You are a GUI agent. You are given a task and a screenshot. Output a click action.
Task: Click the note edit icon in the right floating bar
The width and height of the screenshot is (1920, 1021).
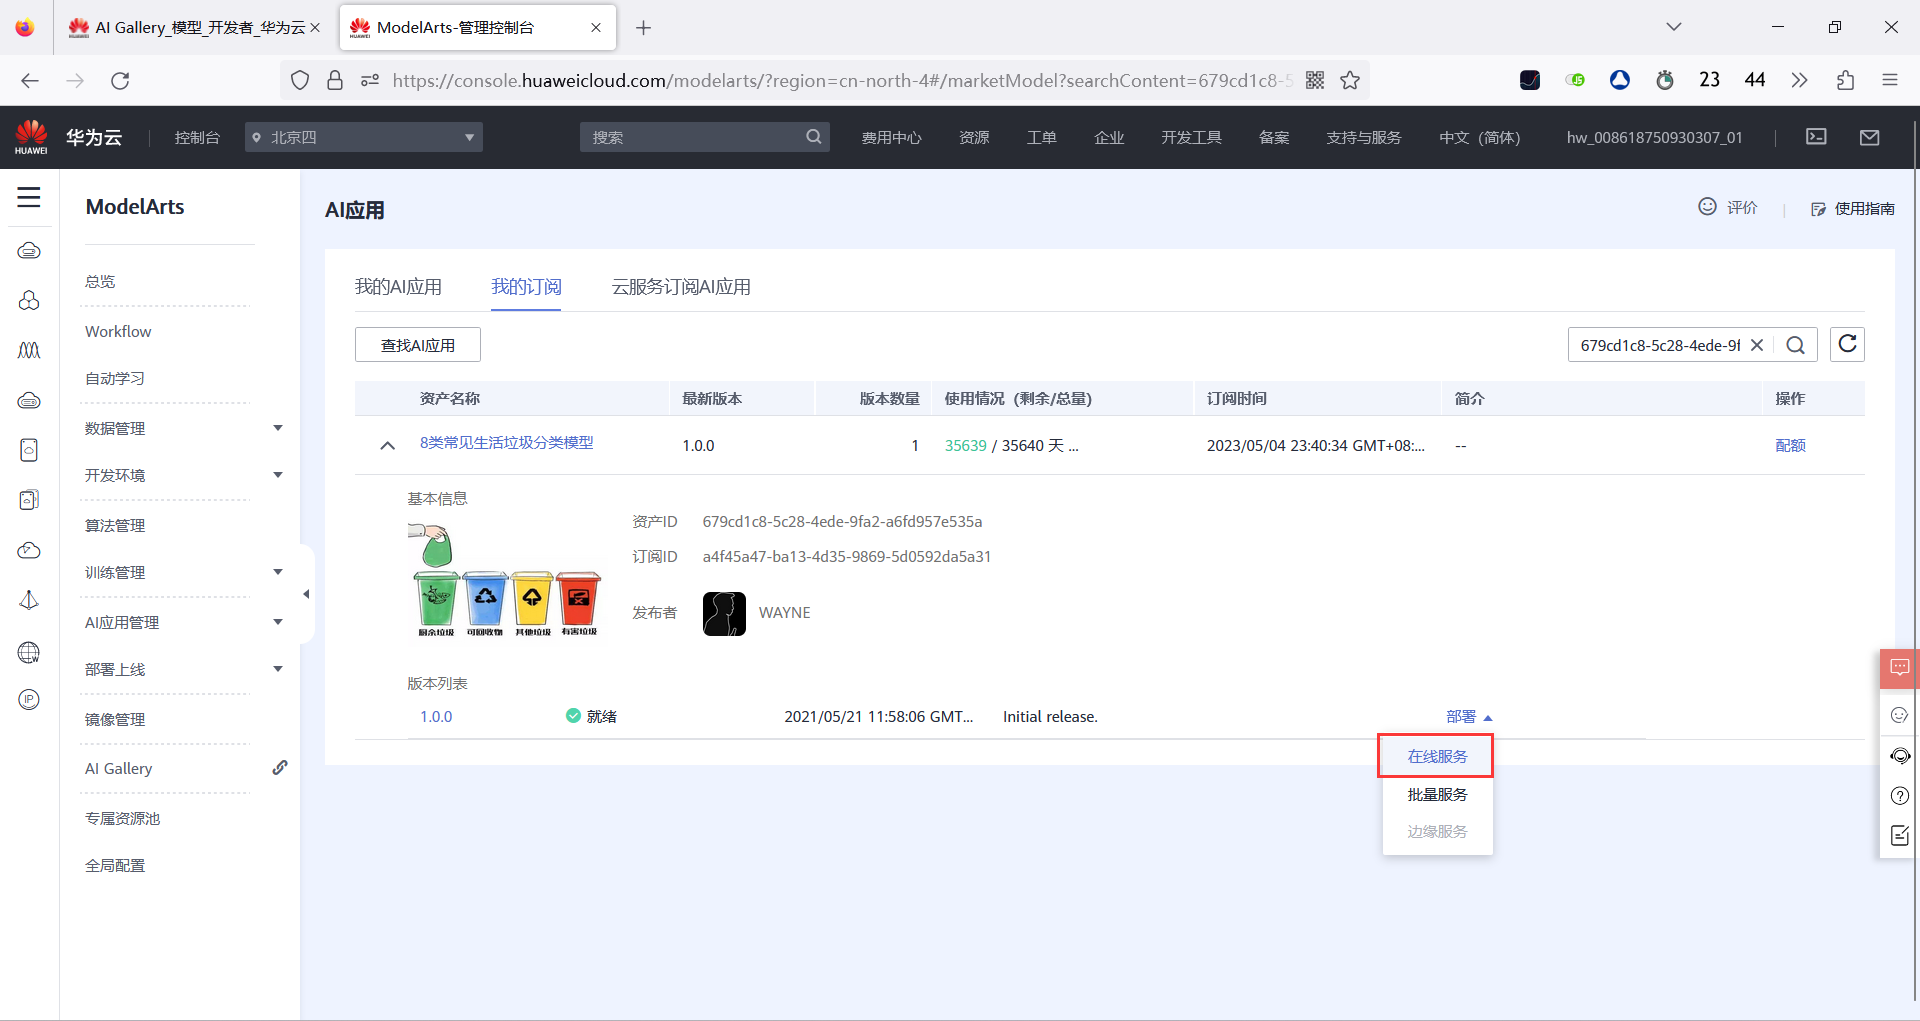pyautogui.click(x=1900, y=836)
